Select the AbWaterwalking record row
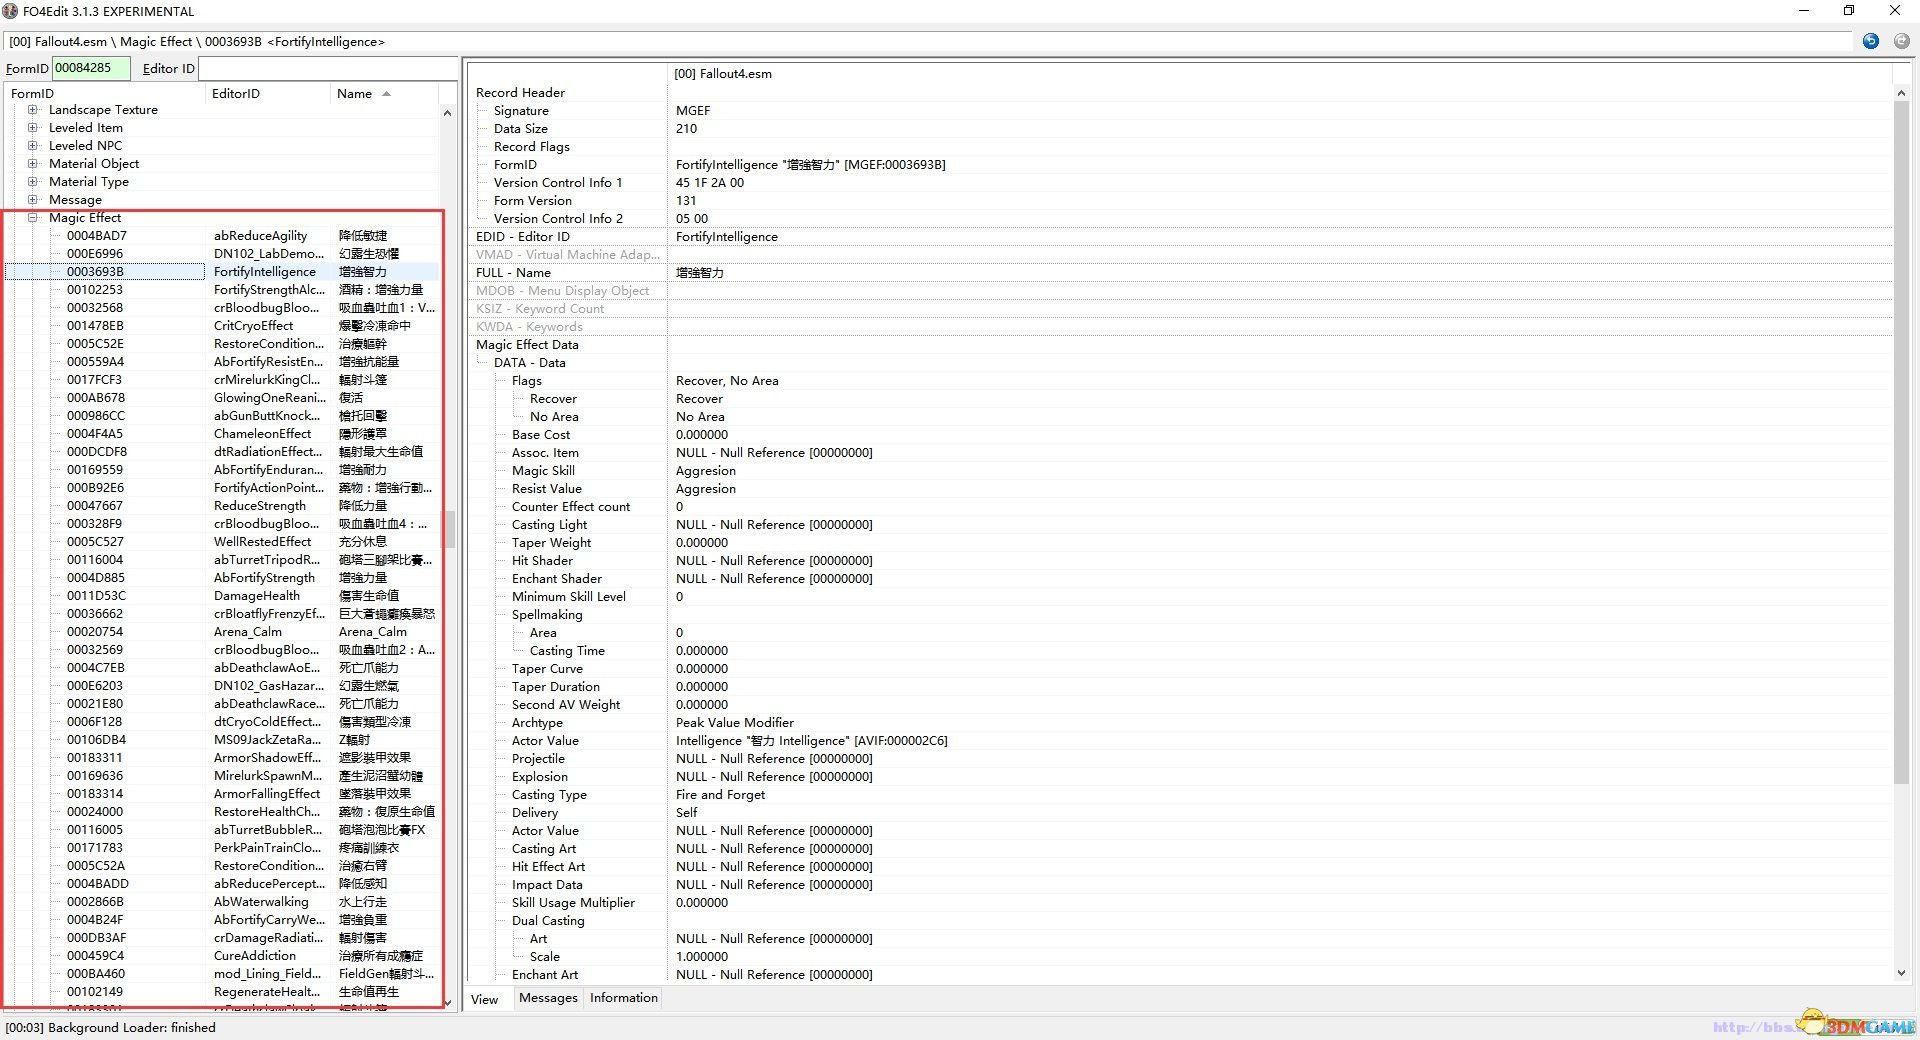 tap(222, 902)
